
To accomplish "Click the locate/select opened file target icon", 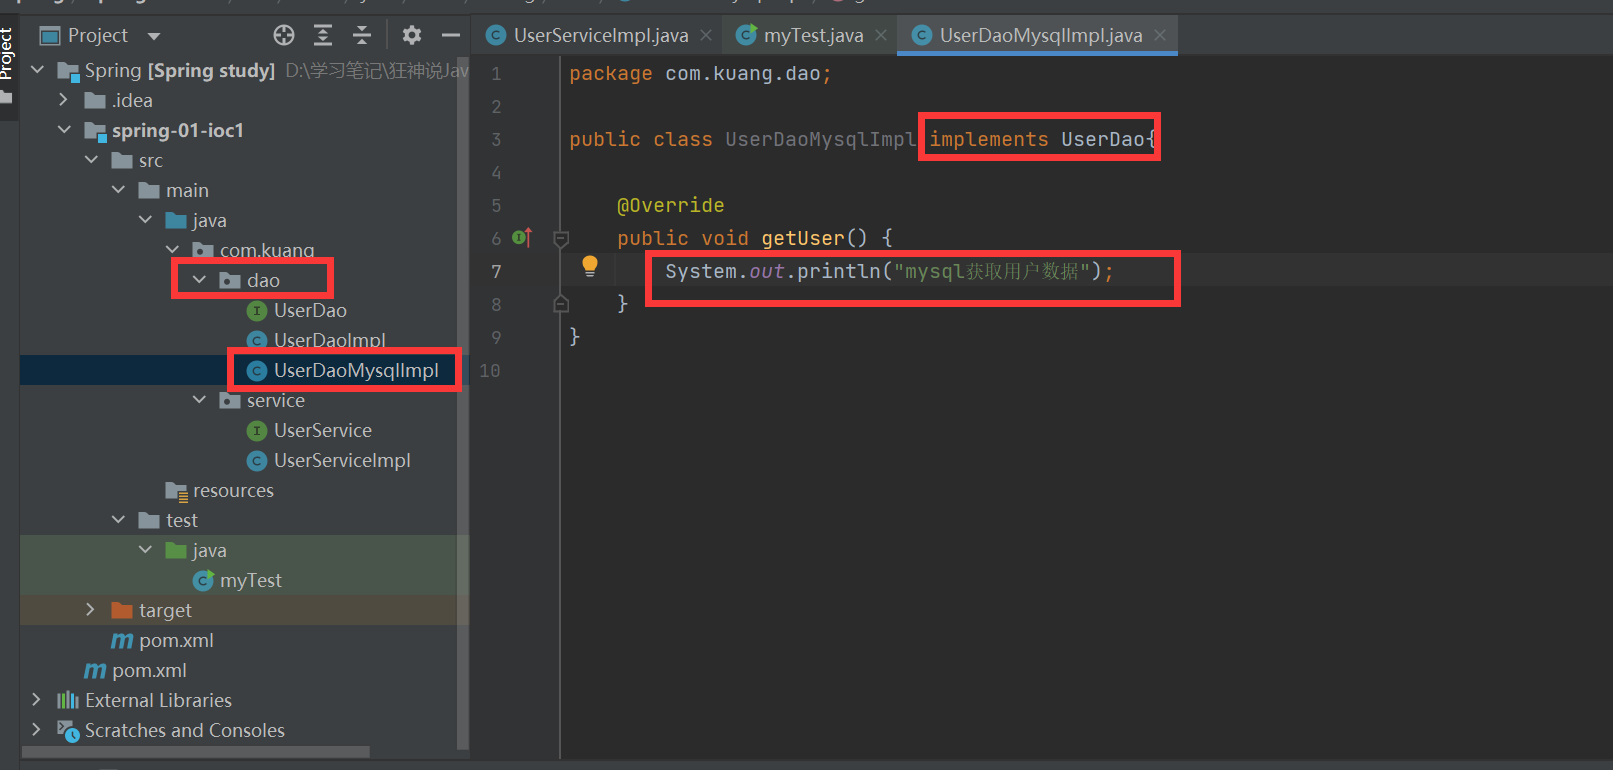I will 284,36.
